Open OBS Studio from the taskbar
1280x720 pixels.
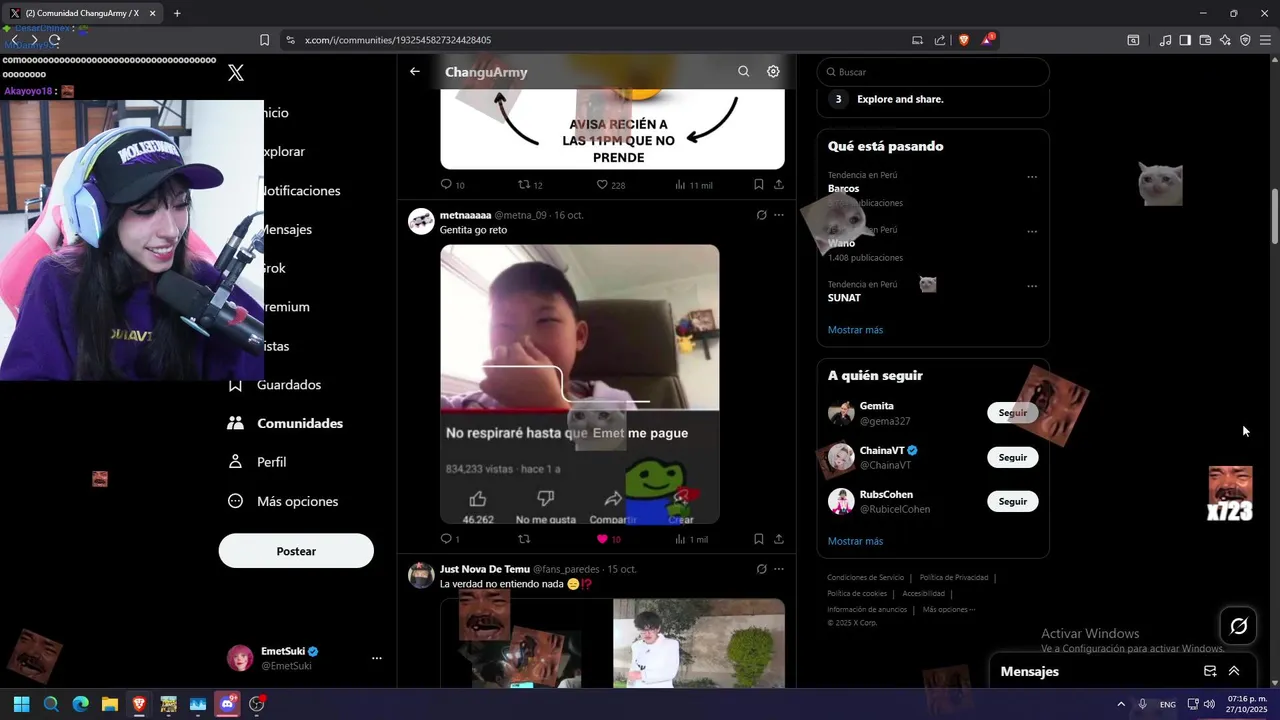coord(257,704)
